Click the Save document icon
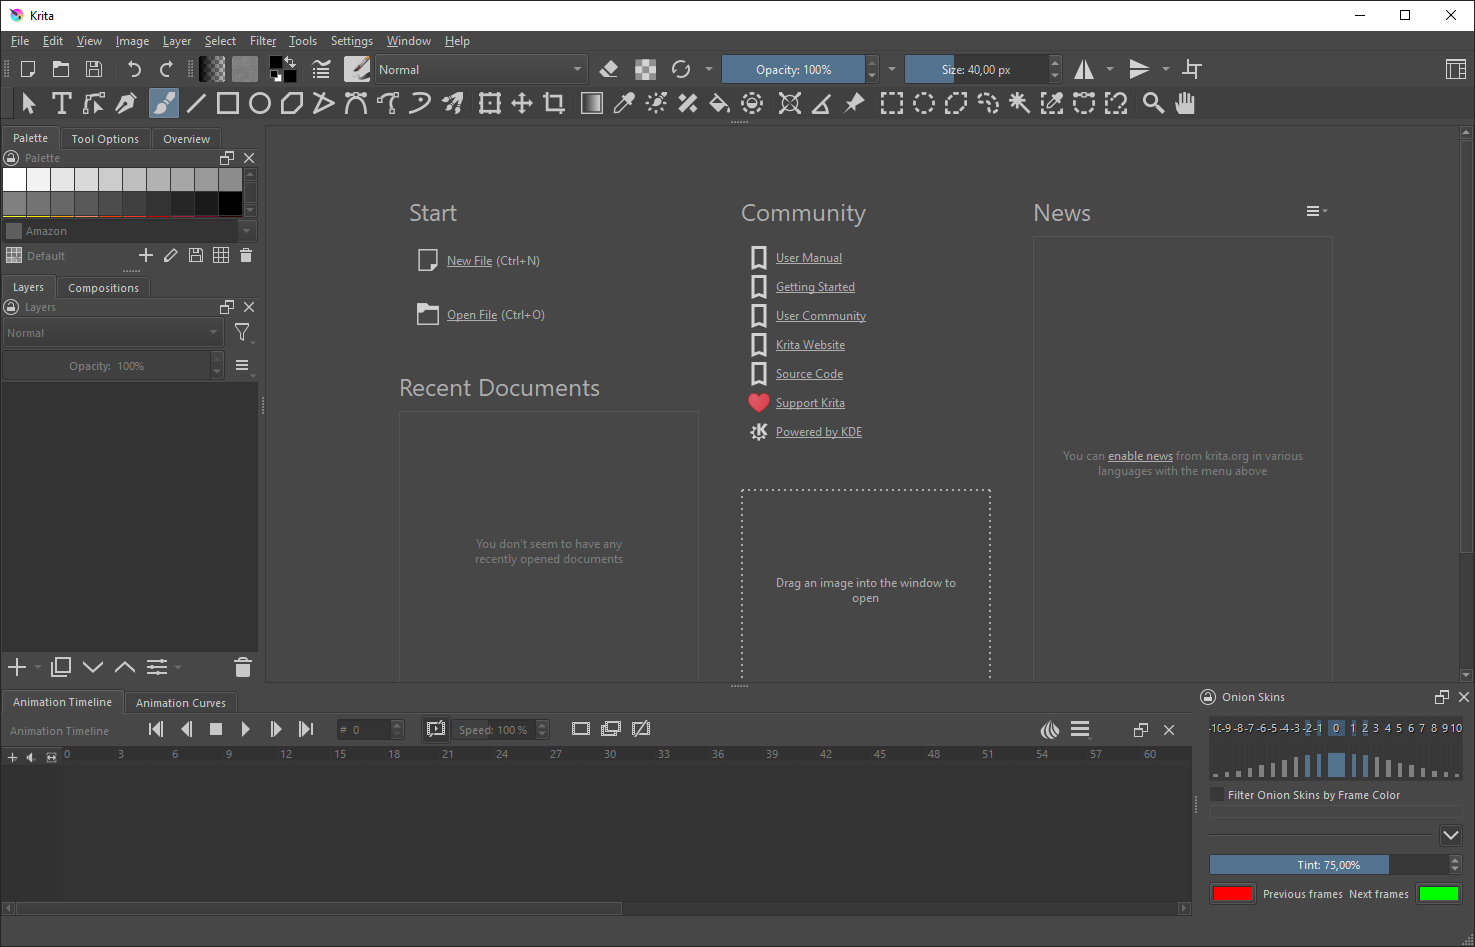 click(x=94, y=69)
